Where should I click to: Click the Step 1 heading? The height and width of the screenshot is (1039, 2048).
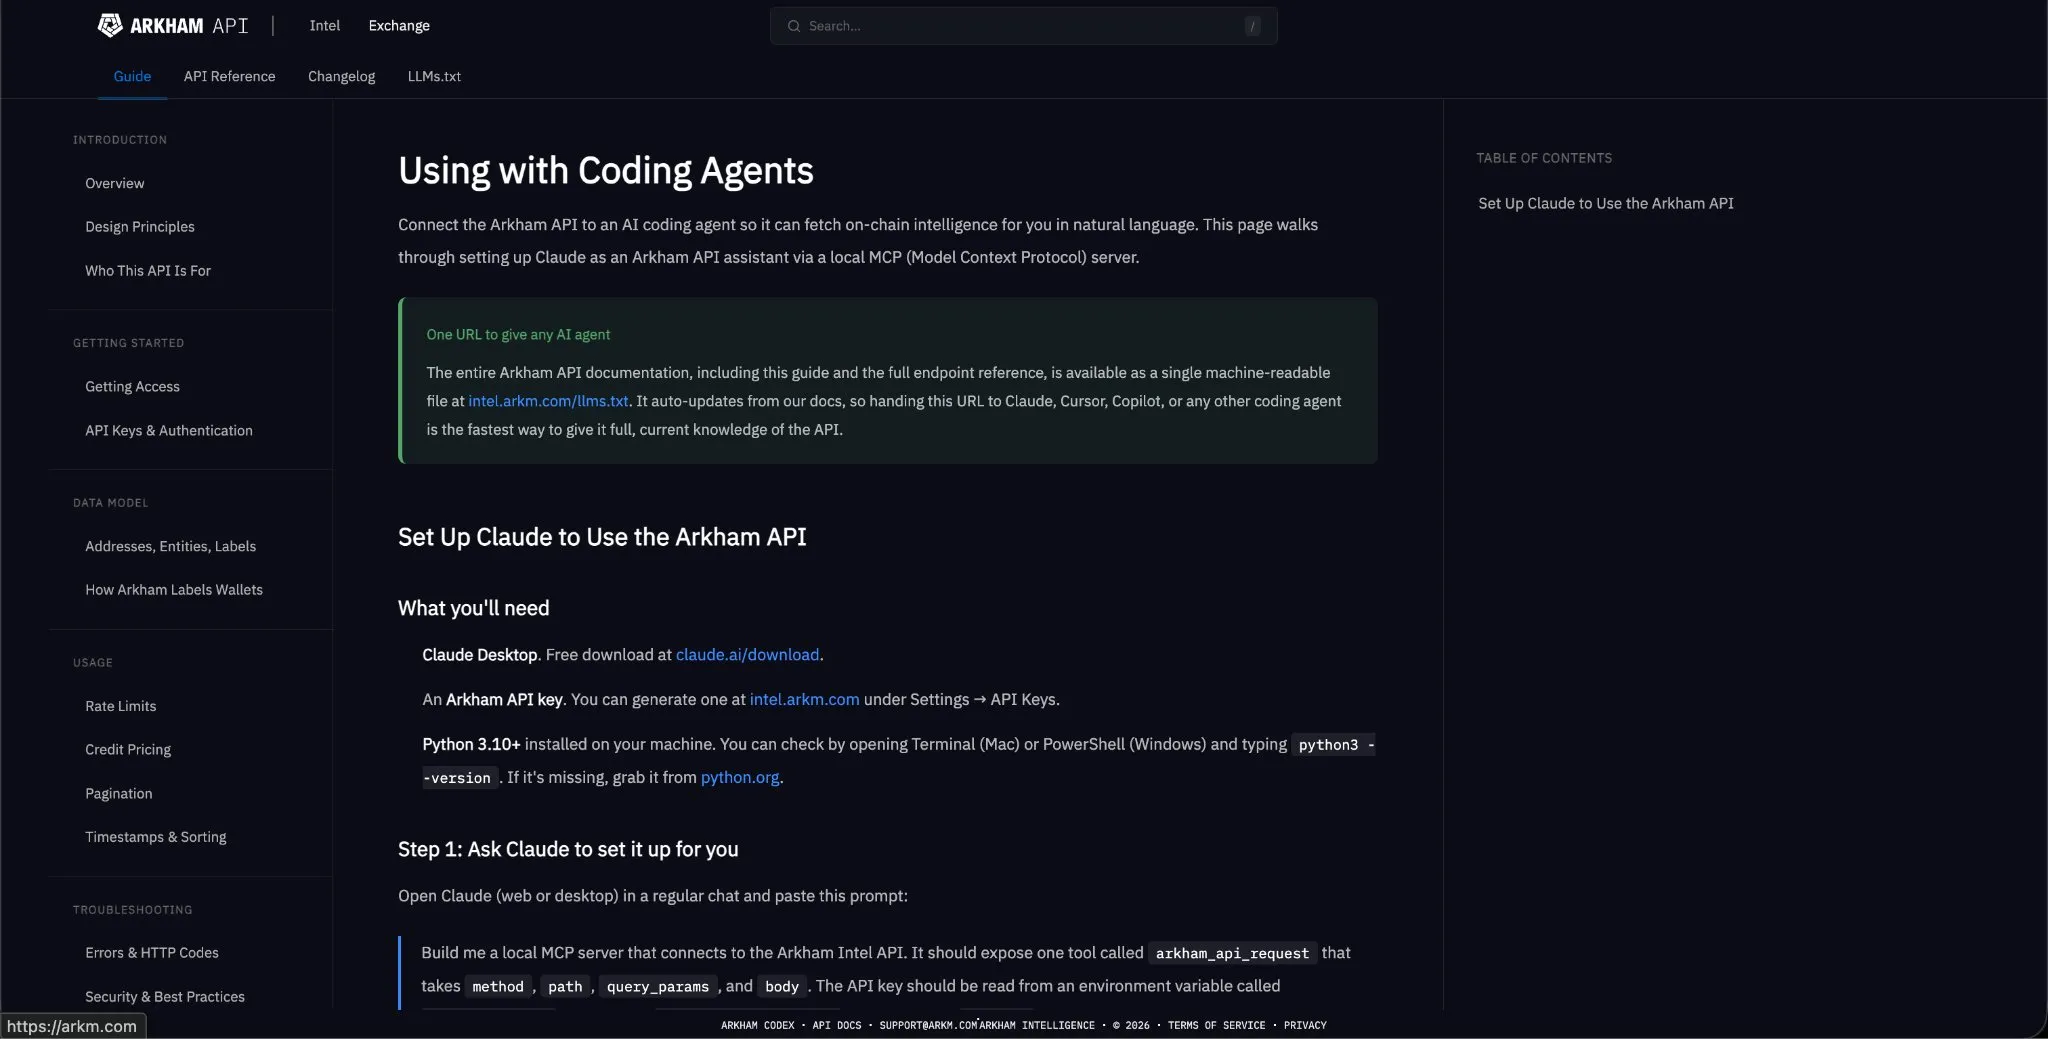coord(568,849)
